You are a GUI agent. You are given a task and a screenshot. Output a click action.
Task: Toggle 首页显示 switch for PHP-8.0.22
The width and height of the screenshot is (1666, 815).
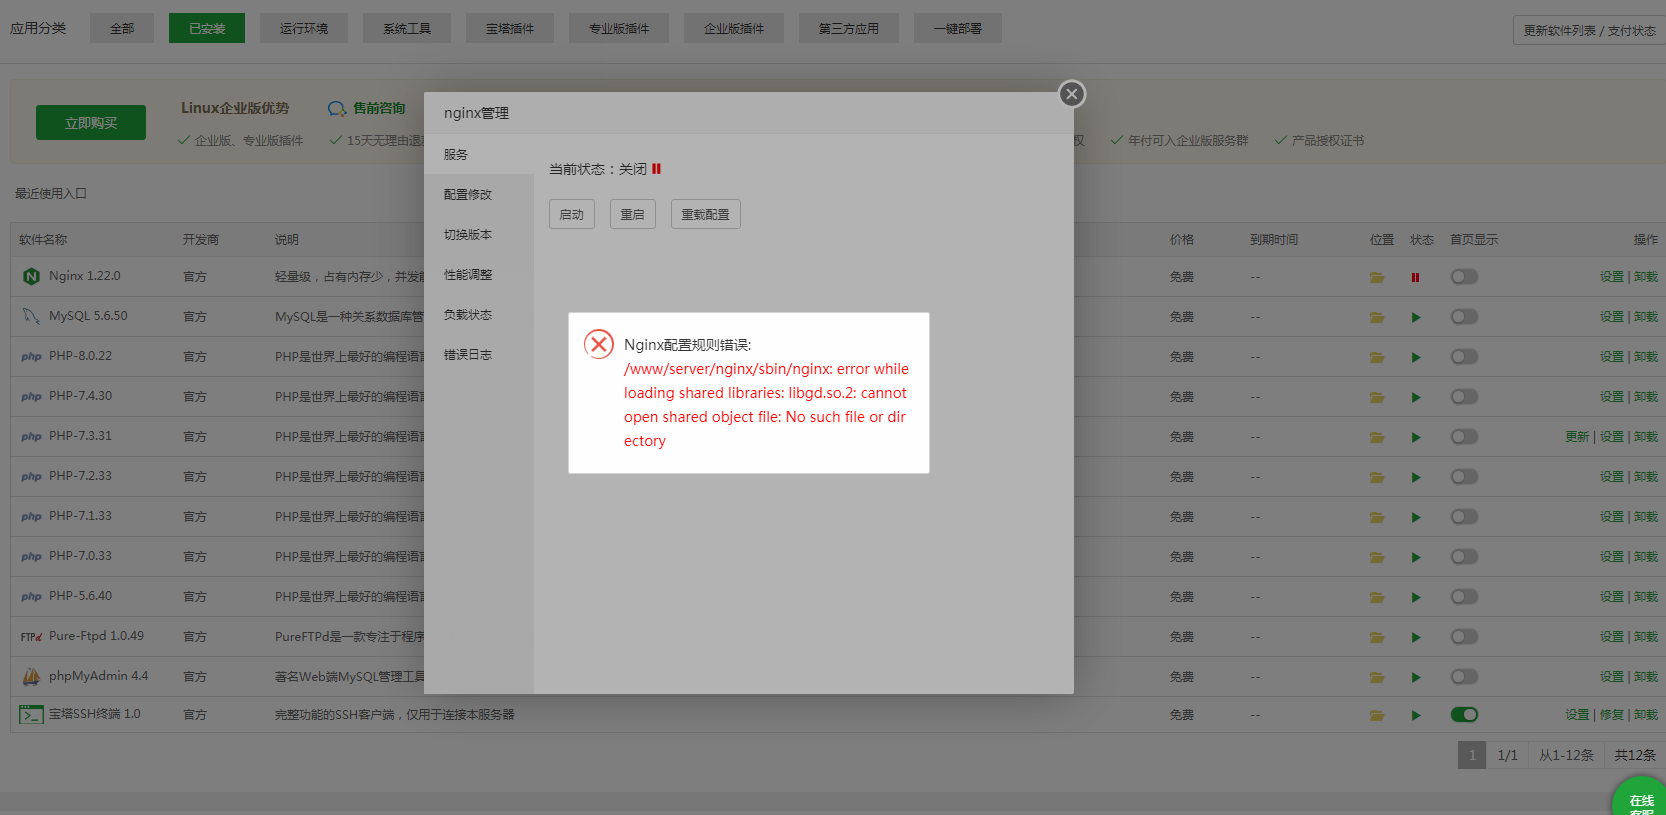1464,356
